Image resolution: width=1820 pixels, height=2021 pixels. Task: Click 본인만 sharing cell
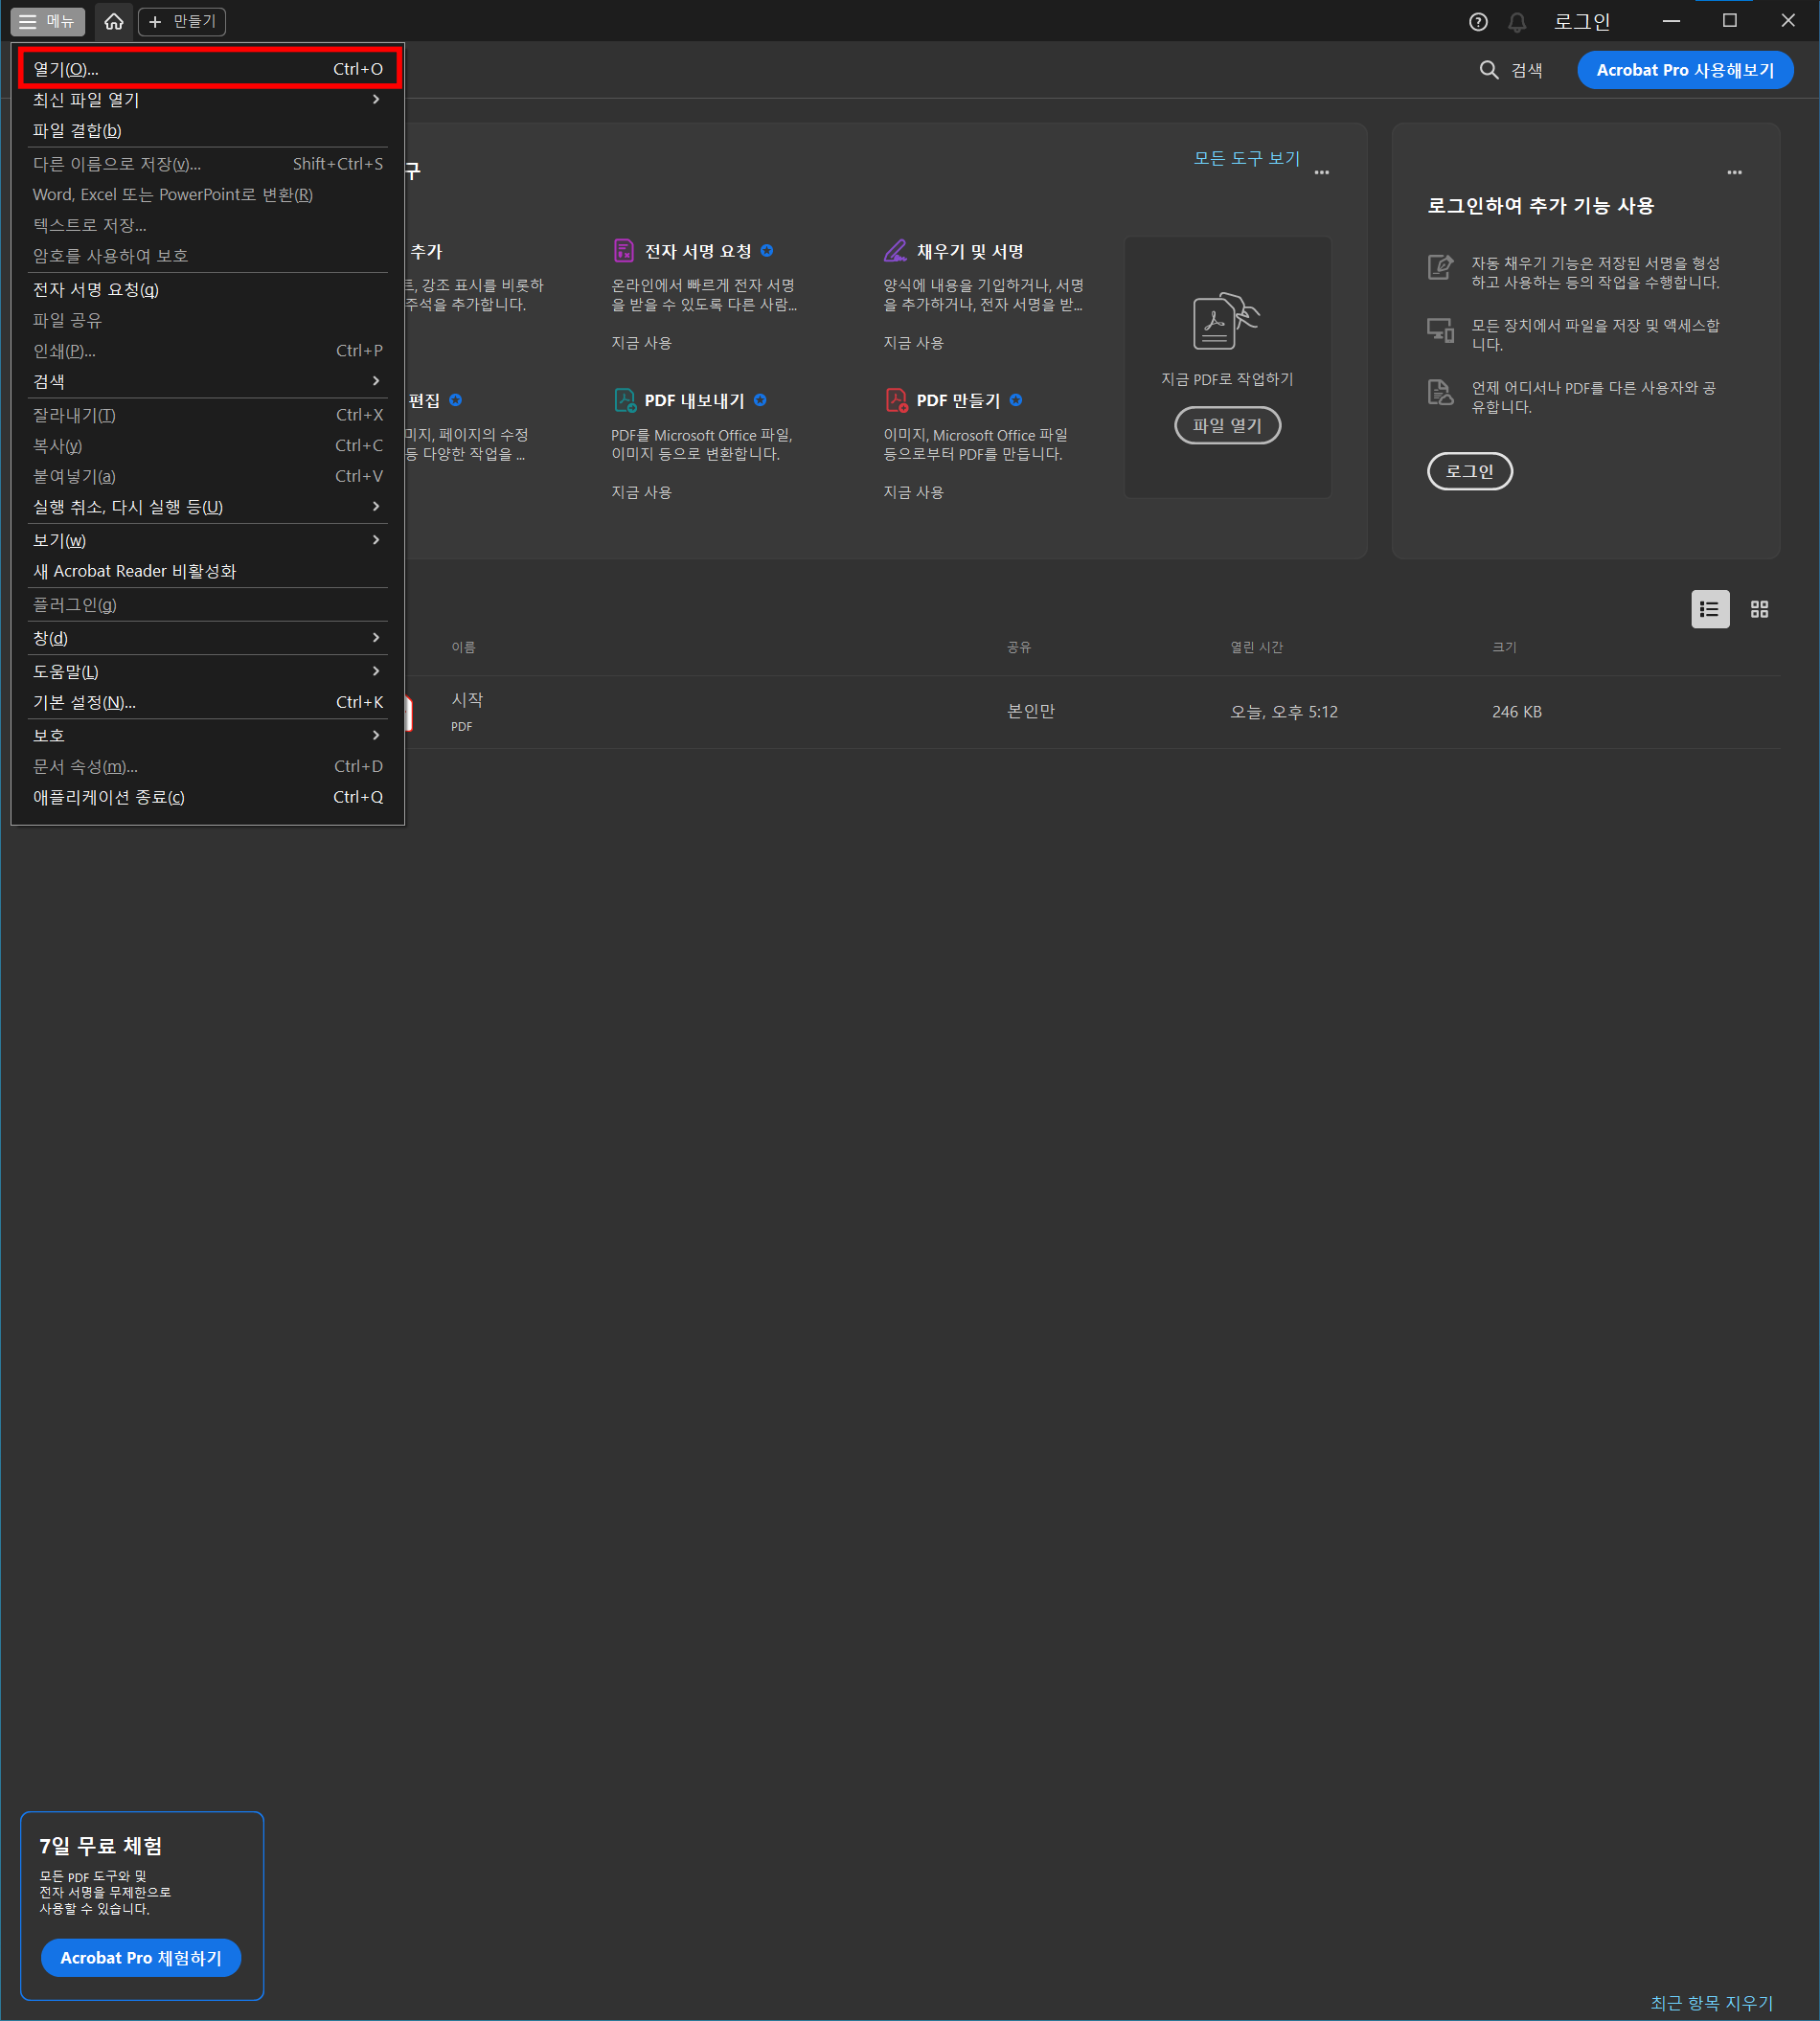pyautogui.click(x=1031, y=712)
